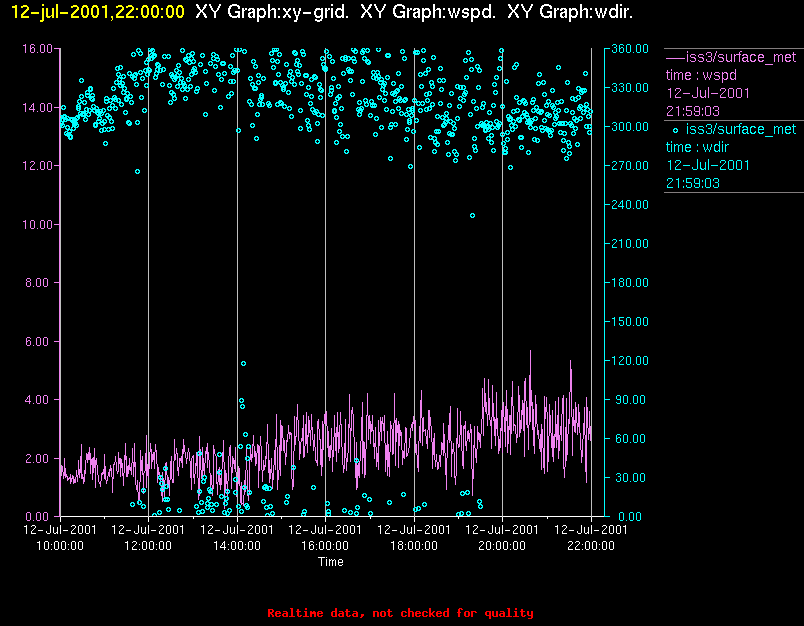The image size is (804, 626).
Task: Click the 16:00:00 x-axis tick label
Action: click(324, 546)
